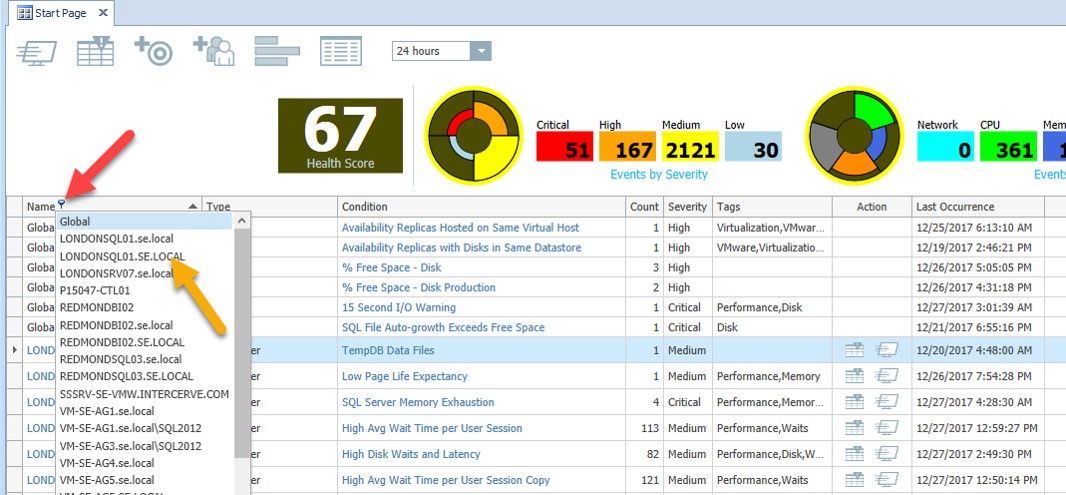Click the Add Target toolbar icon
The image size is (1066, 495).
154,51
